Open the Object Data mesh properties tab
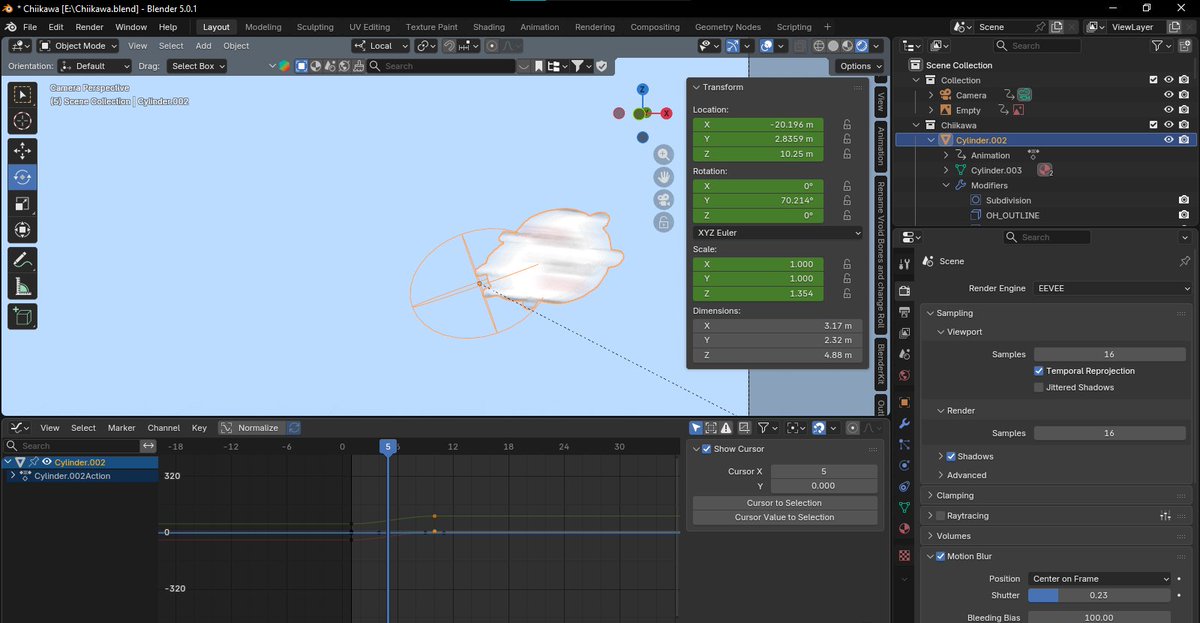The height and width of the screenshot is (623, 1200). coord(904,507)
